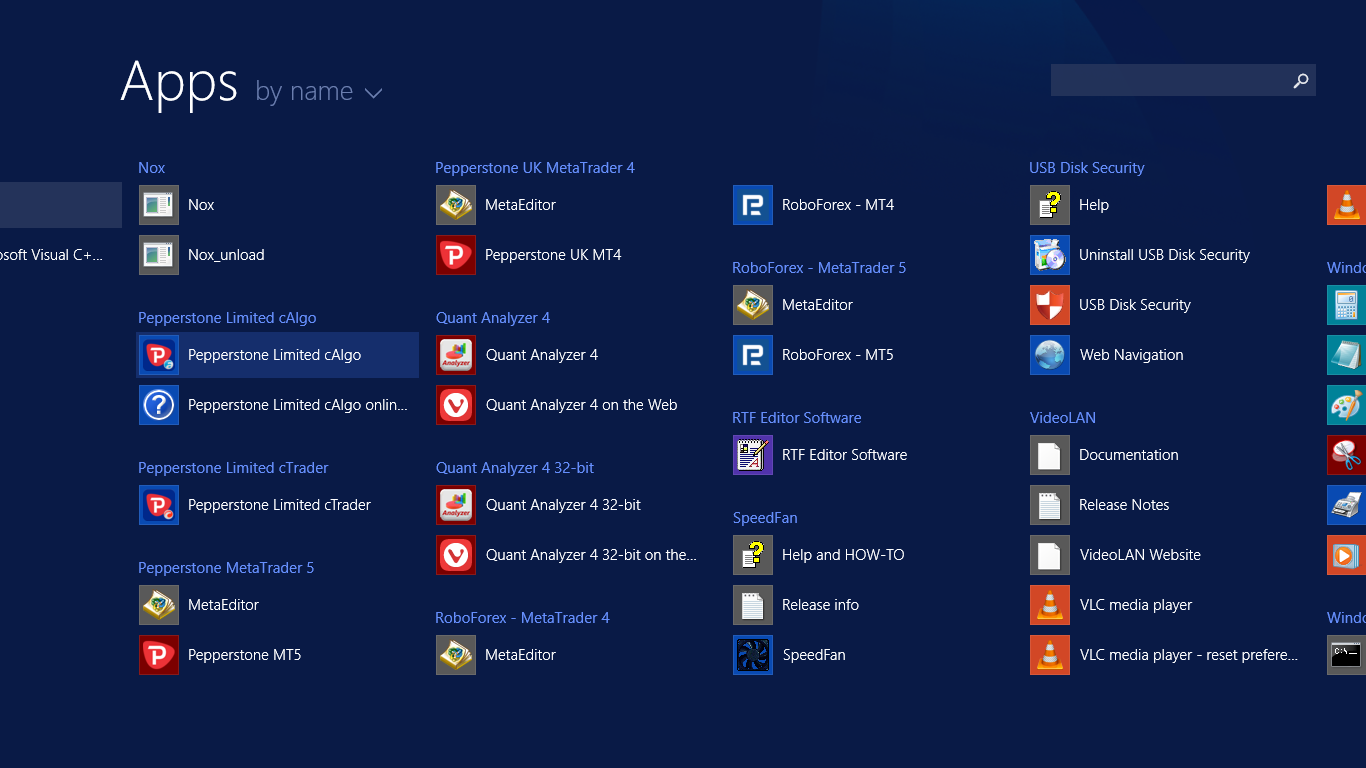Click inside the Apps search field

click(1168, 80)
